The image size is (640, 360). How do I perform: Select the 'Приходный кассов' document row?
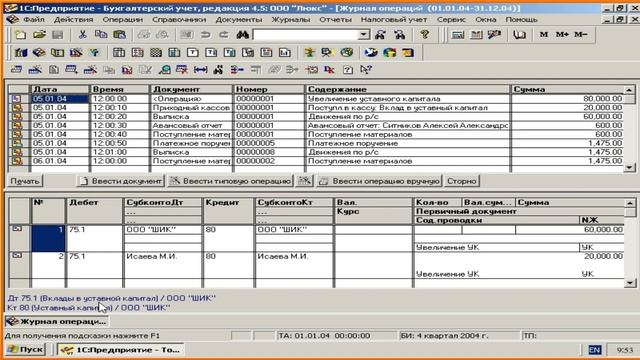(316, 108)
